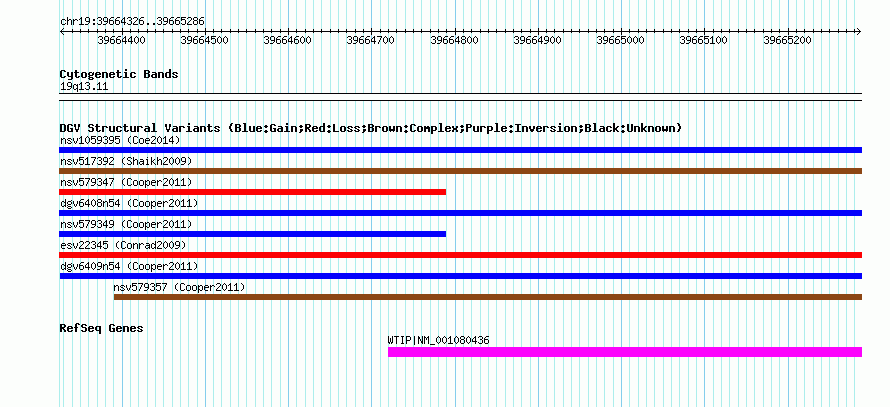
Task: Click ruler tick label 39665000
Action: (621, 40)
